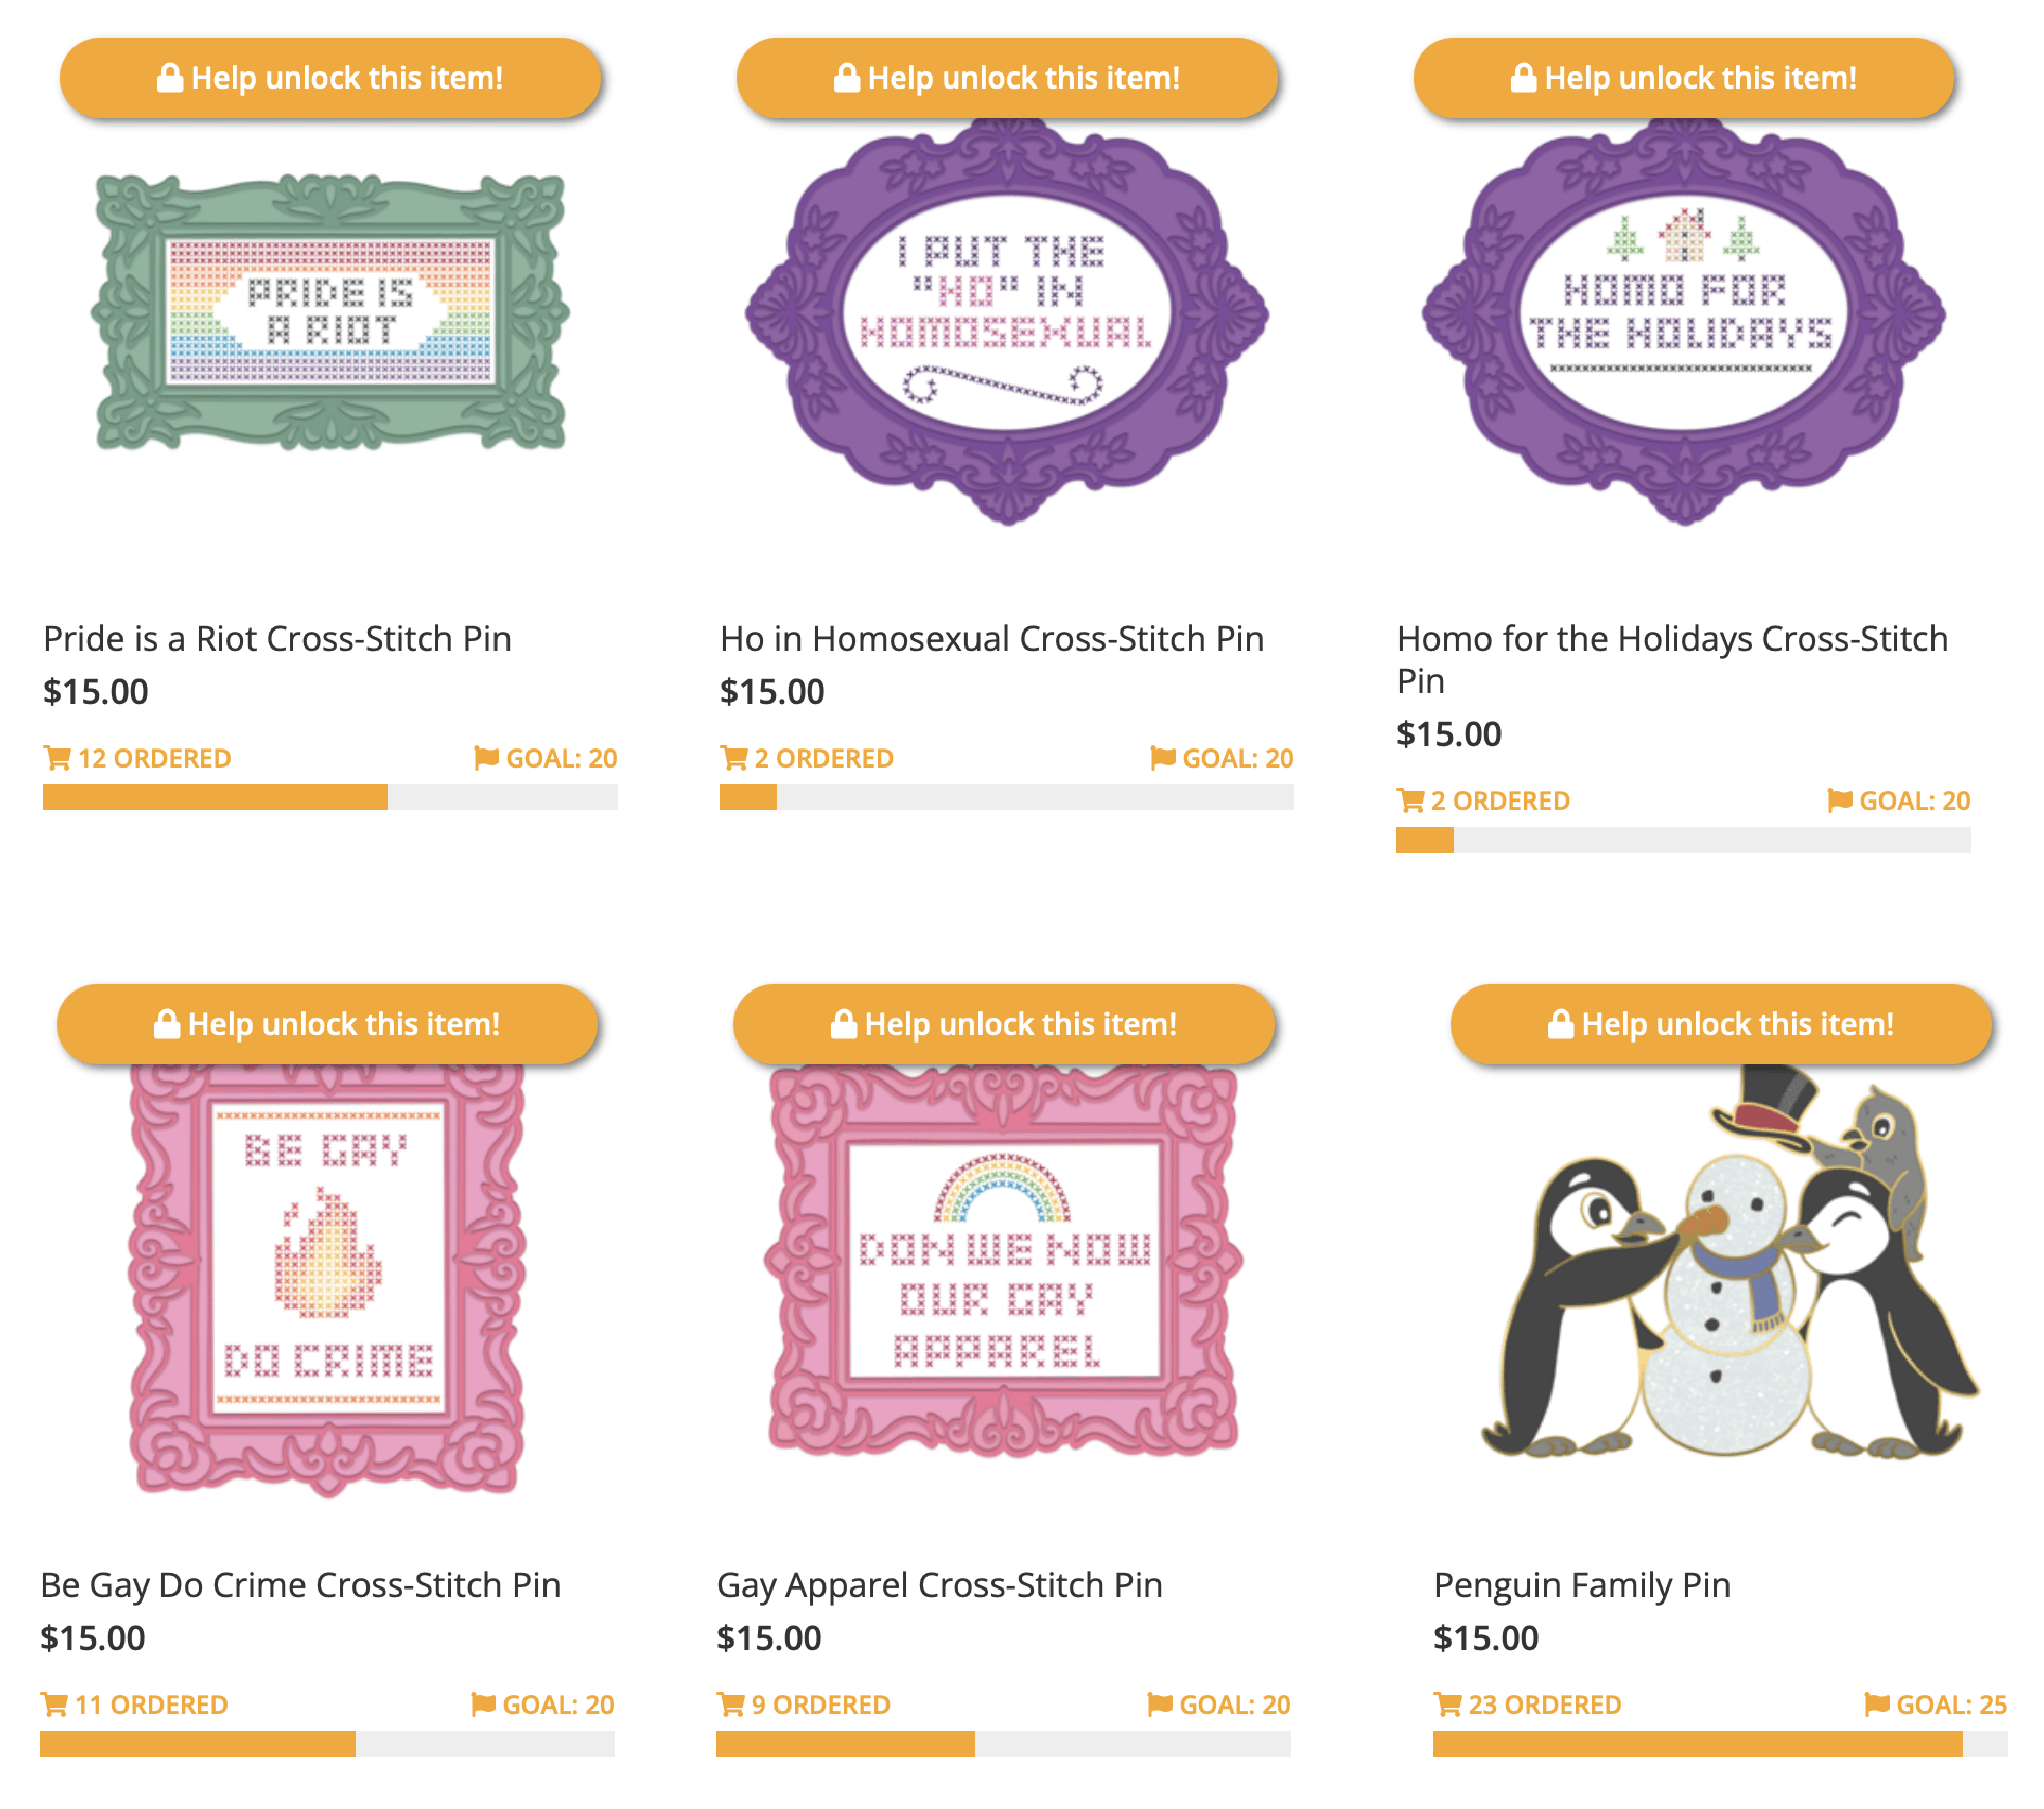2044x1809 pixels.
Task: Click unlock button above Pride is a Riot pin
Action: [330, 78]
